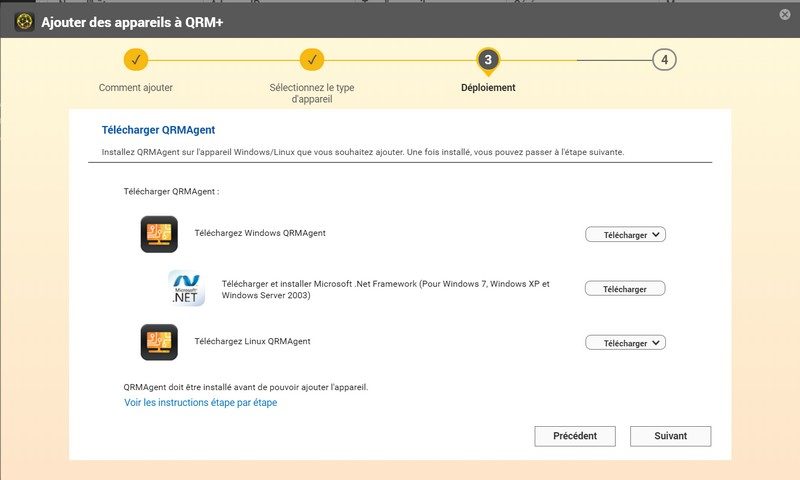The width and height of the screenshot is (800, 480).
Task: Click Téléchargez Windows QRMAgent text
Action: coord(260,233)
